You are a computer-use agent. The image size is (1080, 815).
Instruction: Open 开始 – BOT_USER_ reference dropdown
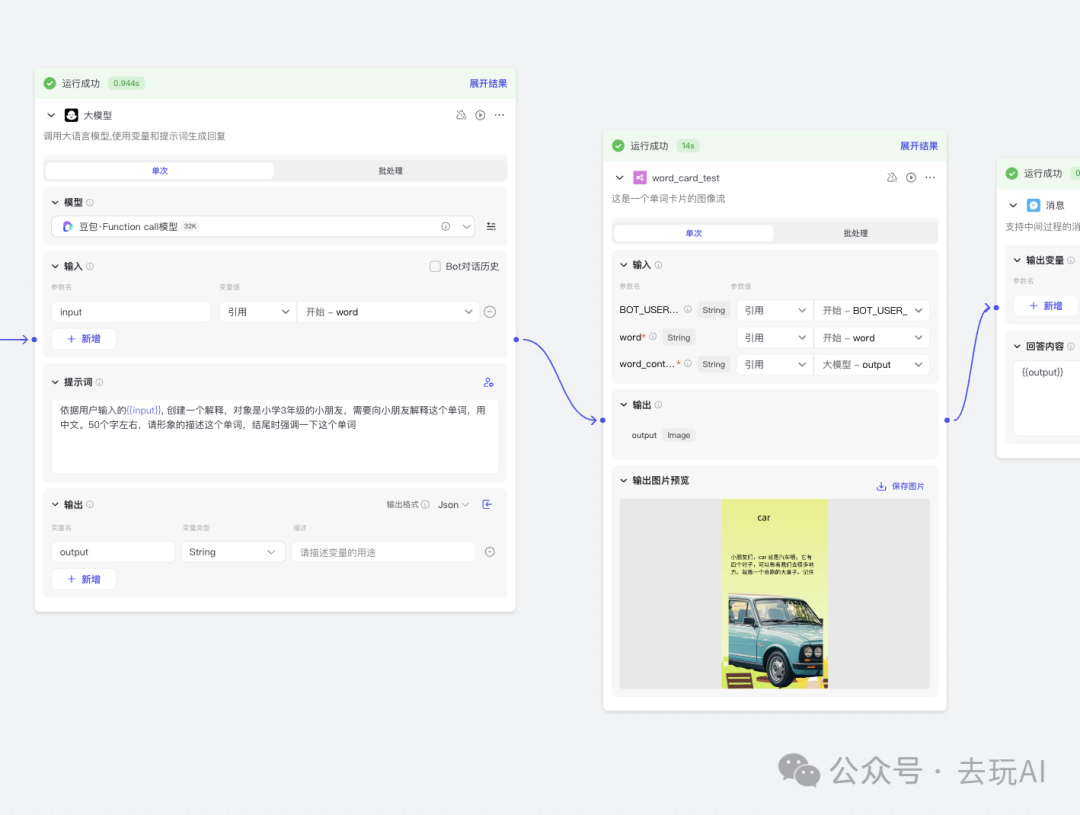coord(871,310)
